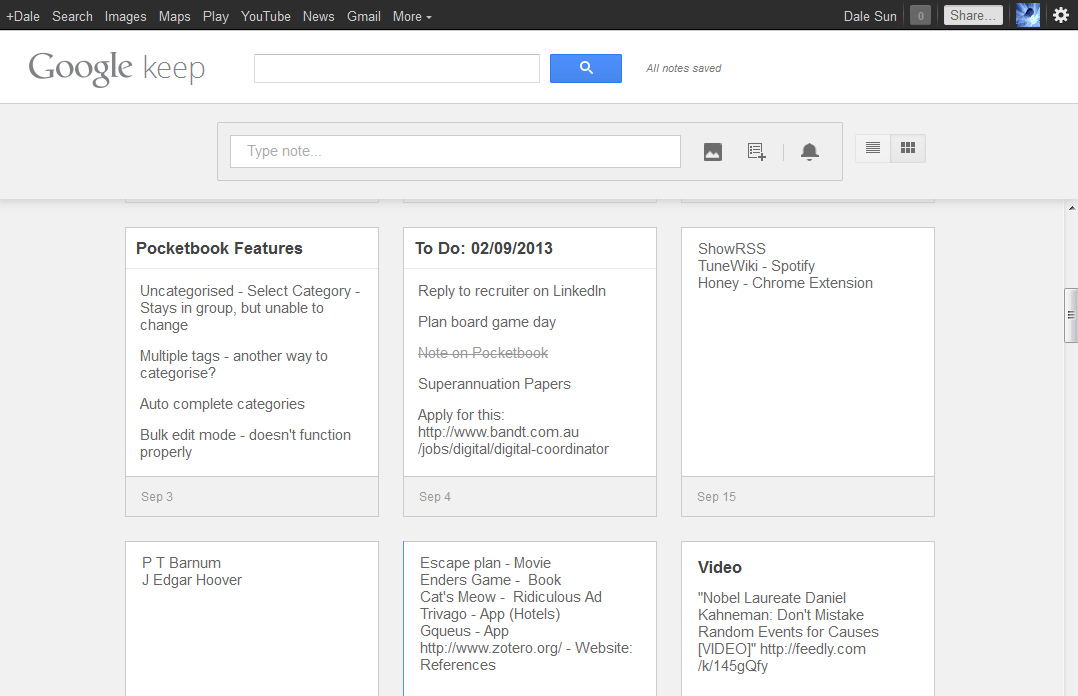1078x696 pixels.
Task: Open Images in the Google bar
Action: (125, 16)
